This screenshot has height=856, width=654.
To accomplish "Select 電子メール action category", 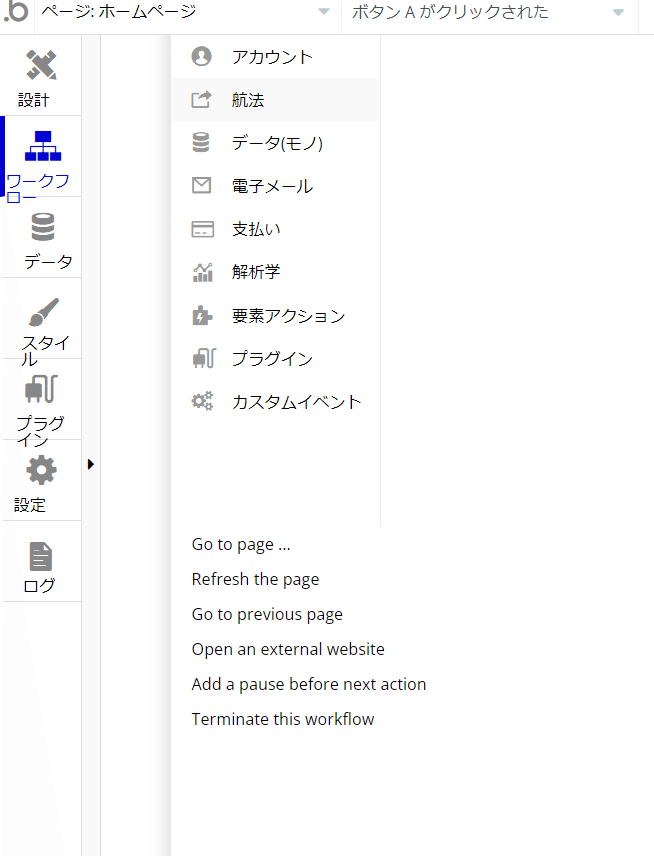I will click(276, 186).
